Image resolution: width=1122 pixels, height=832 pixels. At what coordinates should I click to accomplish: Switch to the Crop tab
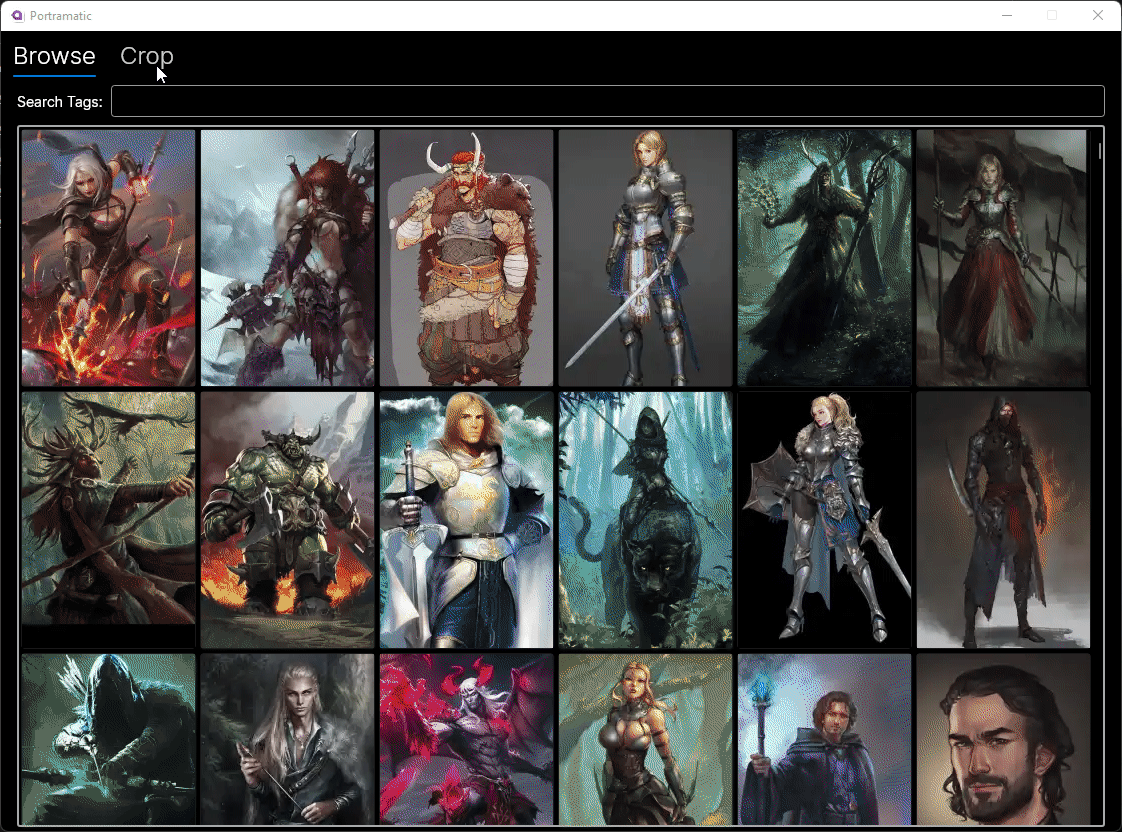147,56
